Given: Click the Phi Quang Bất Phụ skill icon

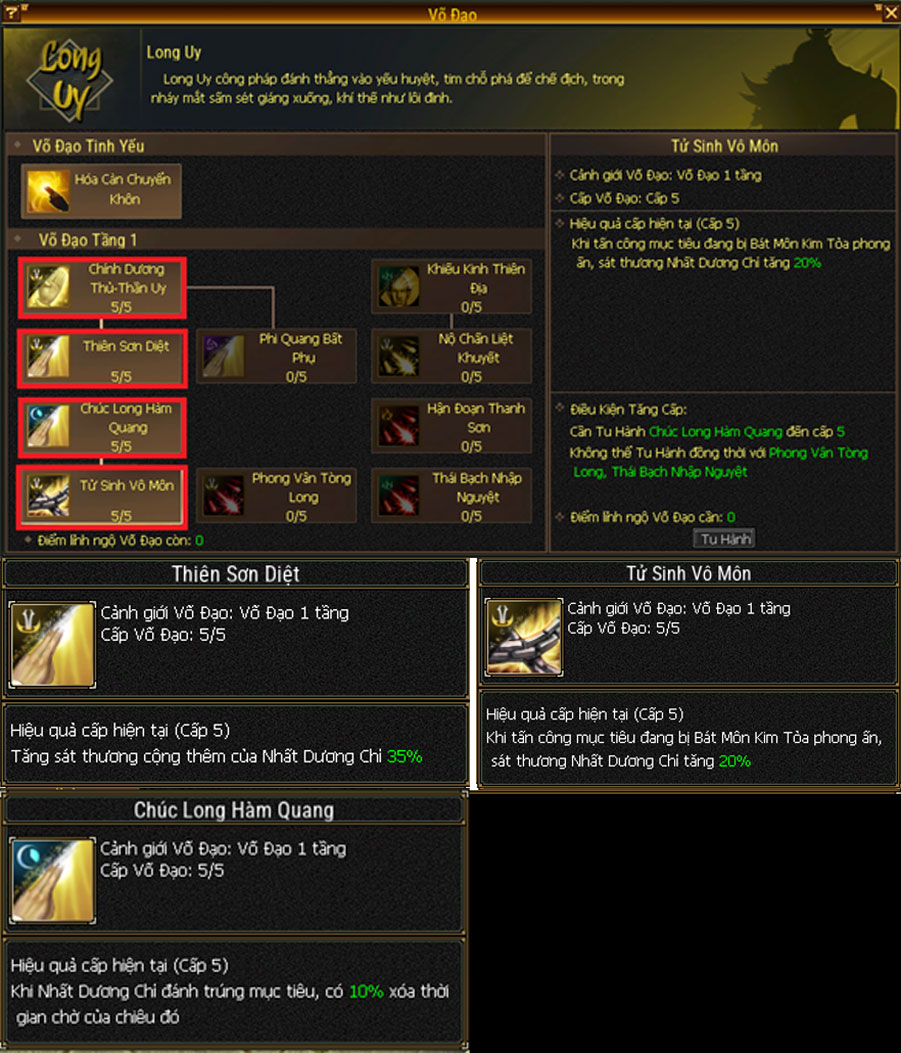Looking at the screenshot, I should point(224,357).
